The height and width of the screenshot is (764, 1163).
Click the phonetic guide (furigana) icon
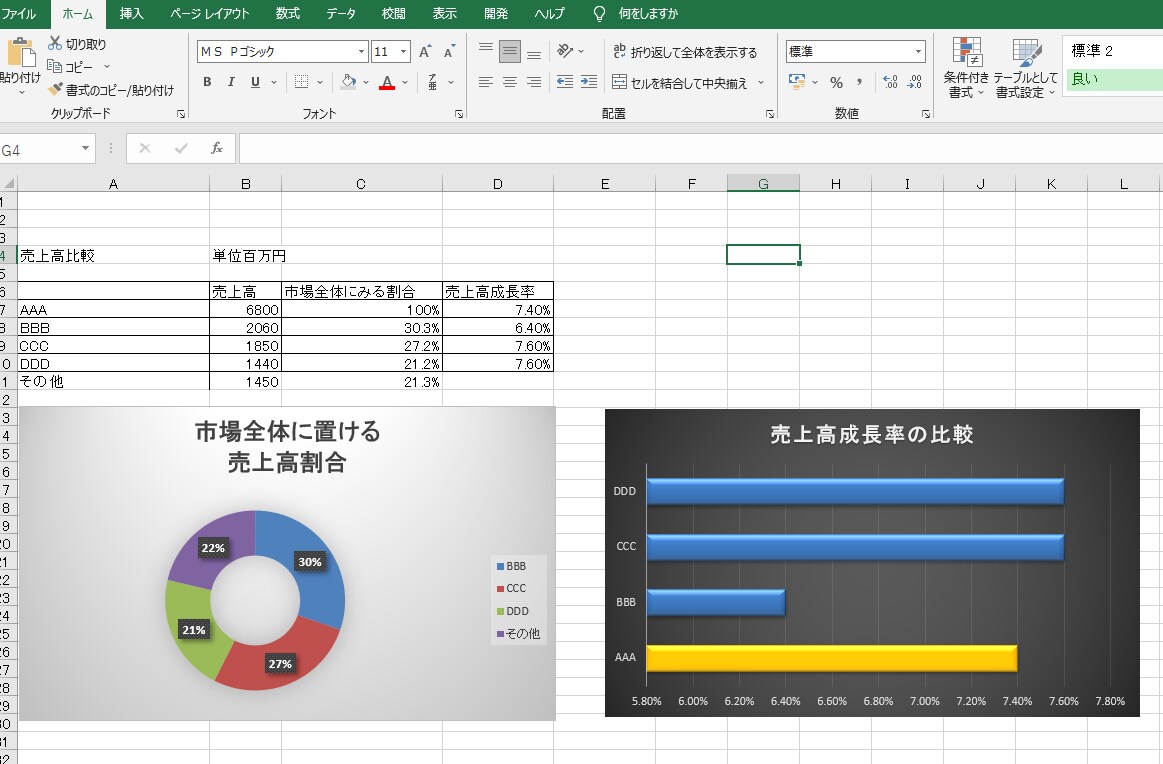(x=432, y=82)
